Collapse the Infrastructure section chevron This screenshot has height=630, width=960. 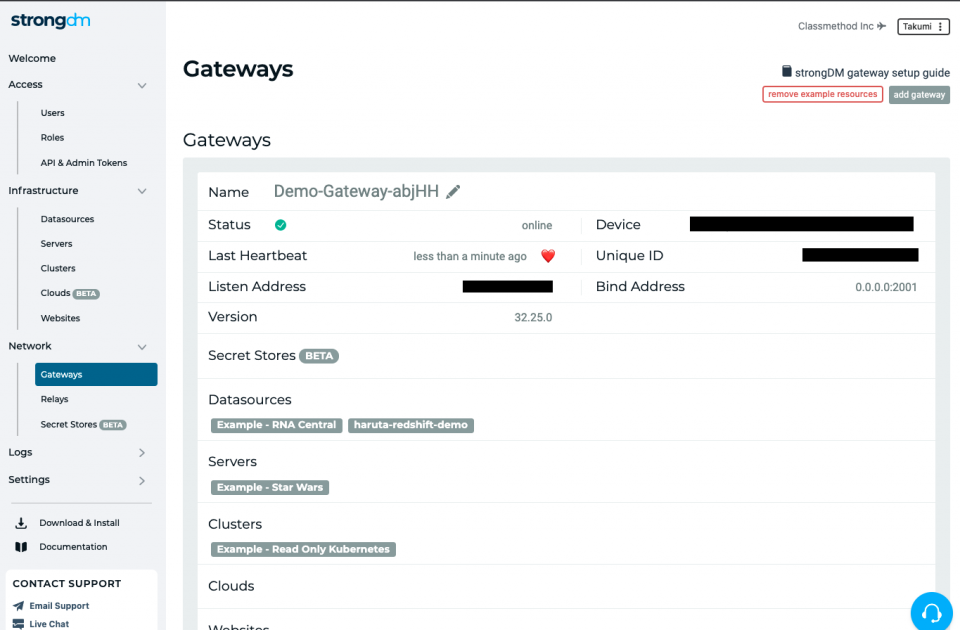tap(142, 191)
